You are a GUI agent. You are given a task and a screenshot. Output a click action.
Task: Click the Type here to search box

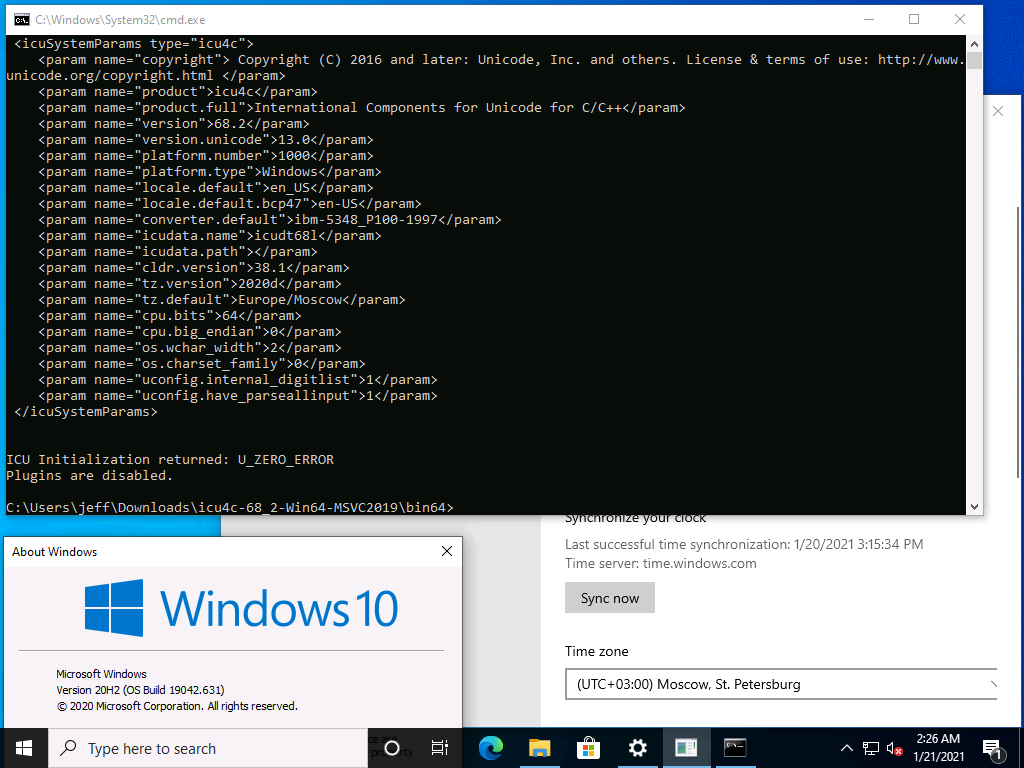pos(208,748)
